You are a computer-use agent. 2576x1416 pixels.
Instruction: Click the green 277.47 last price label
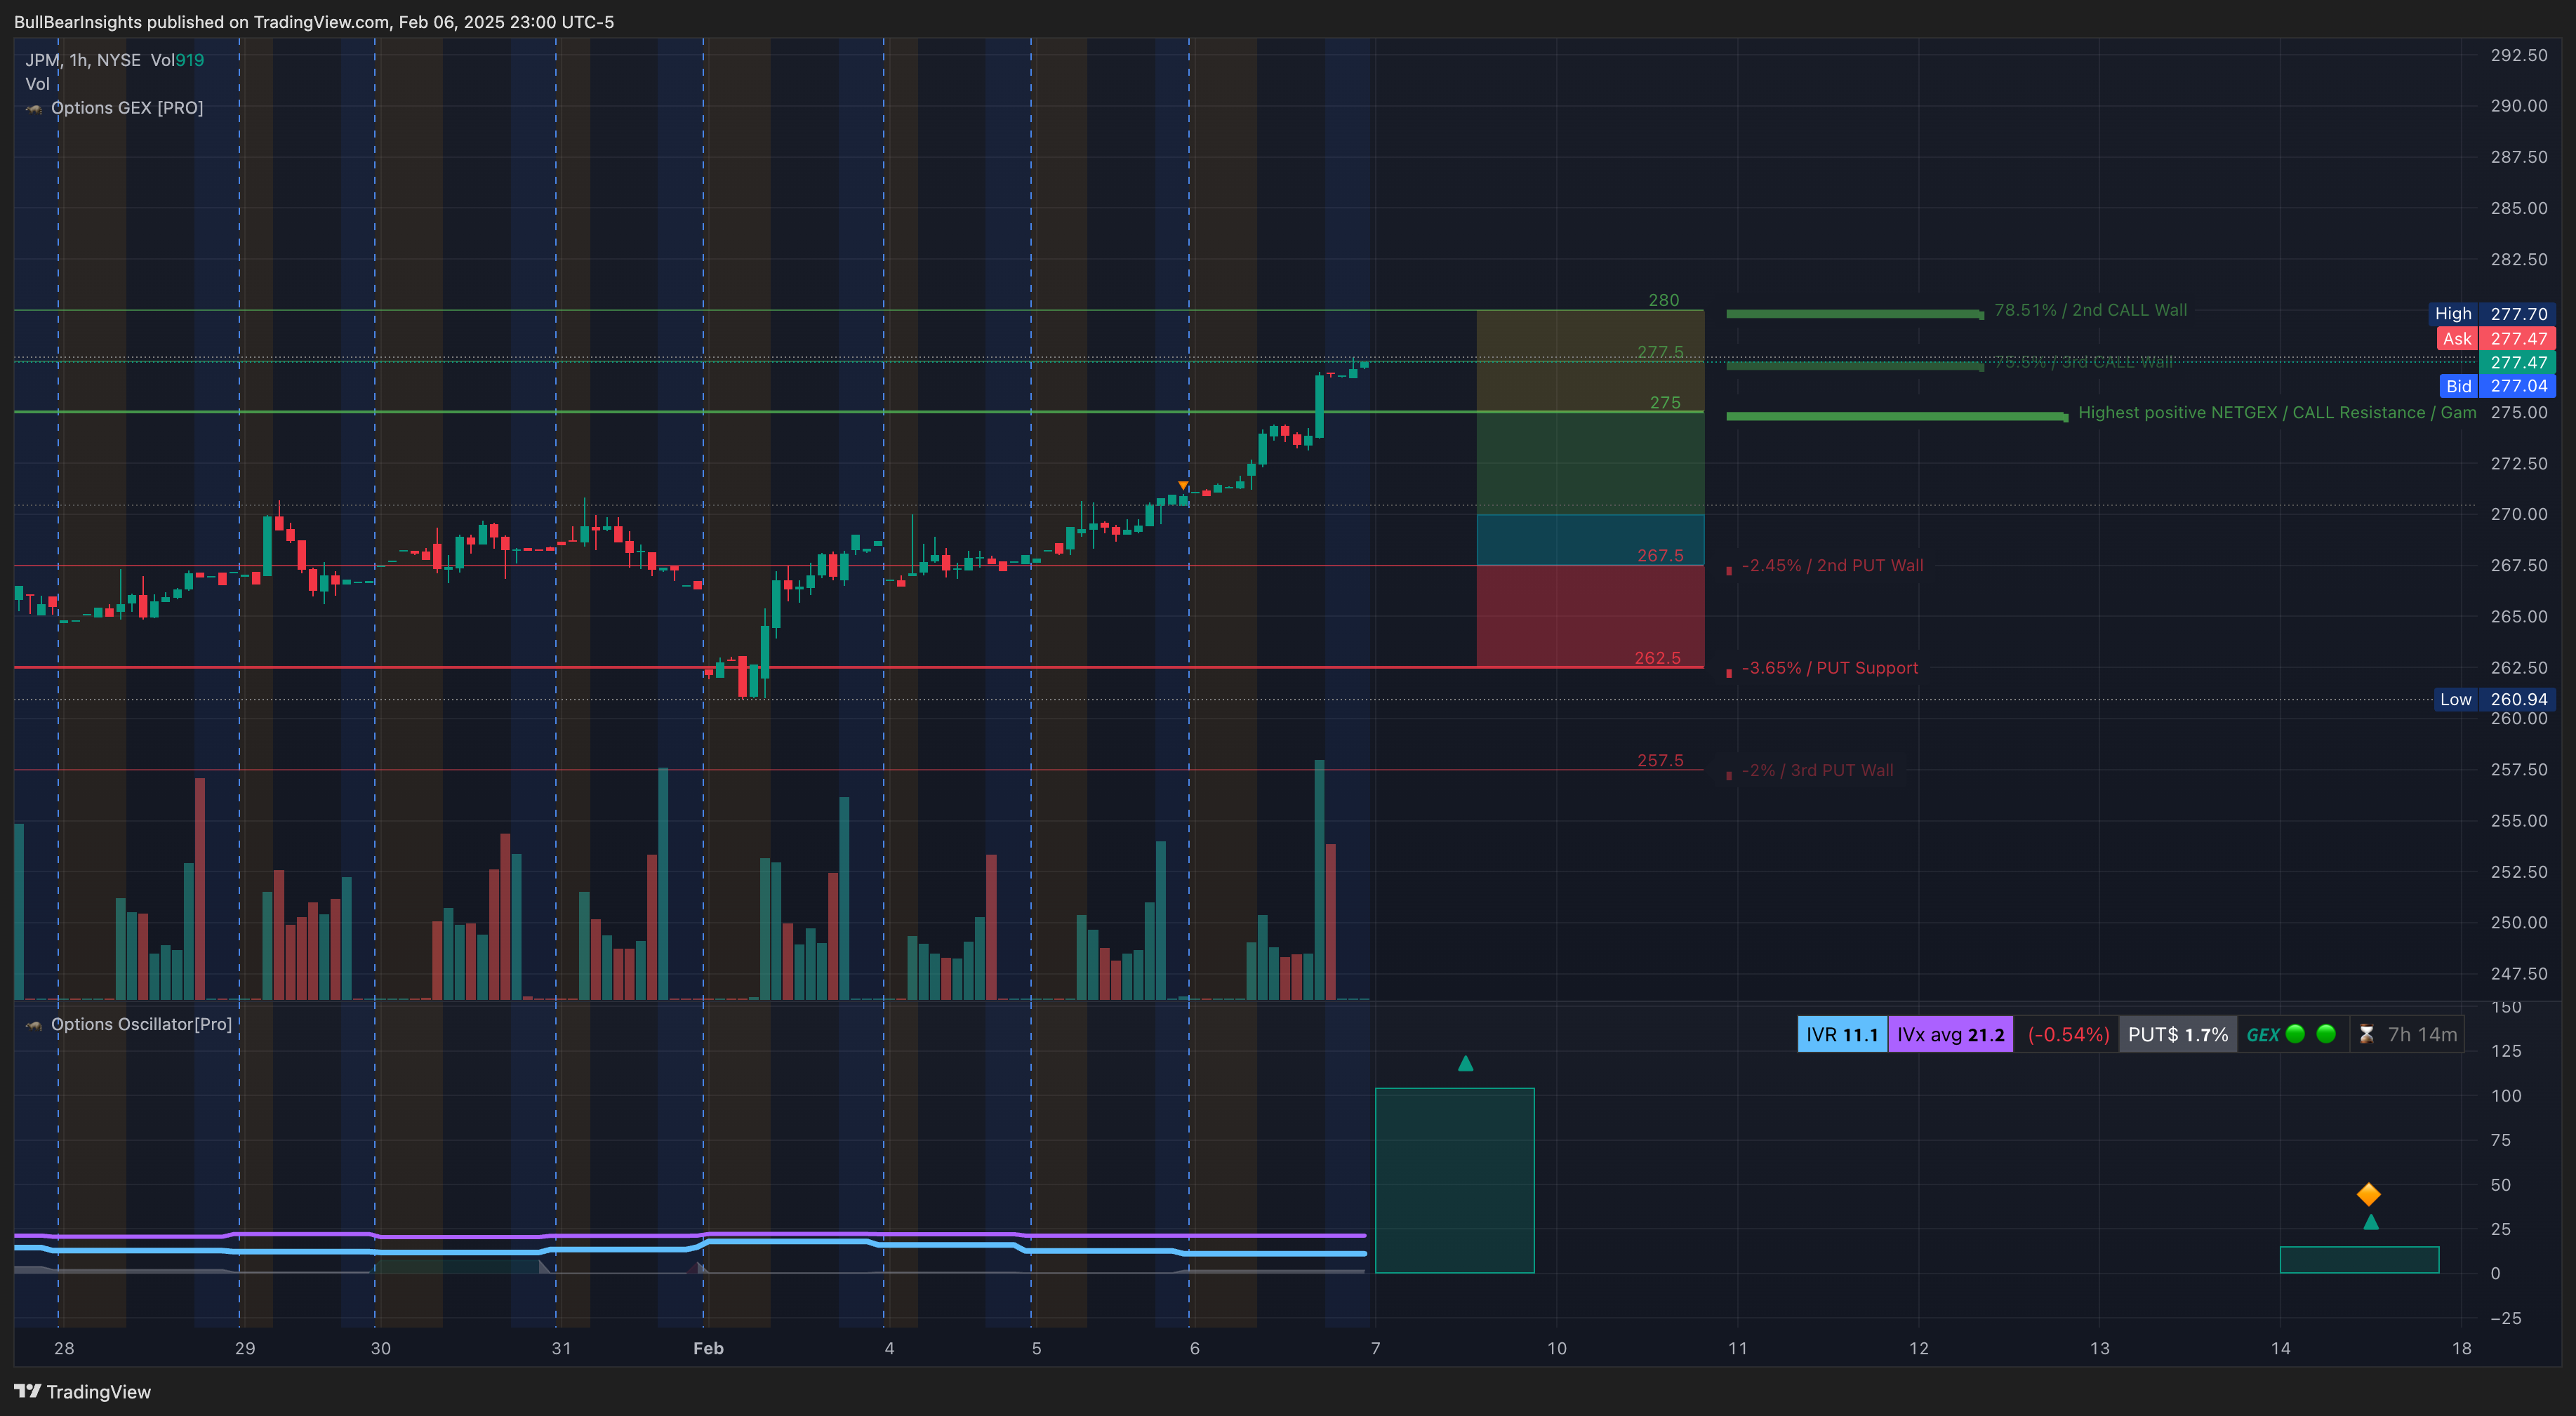point(2517,363)
